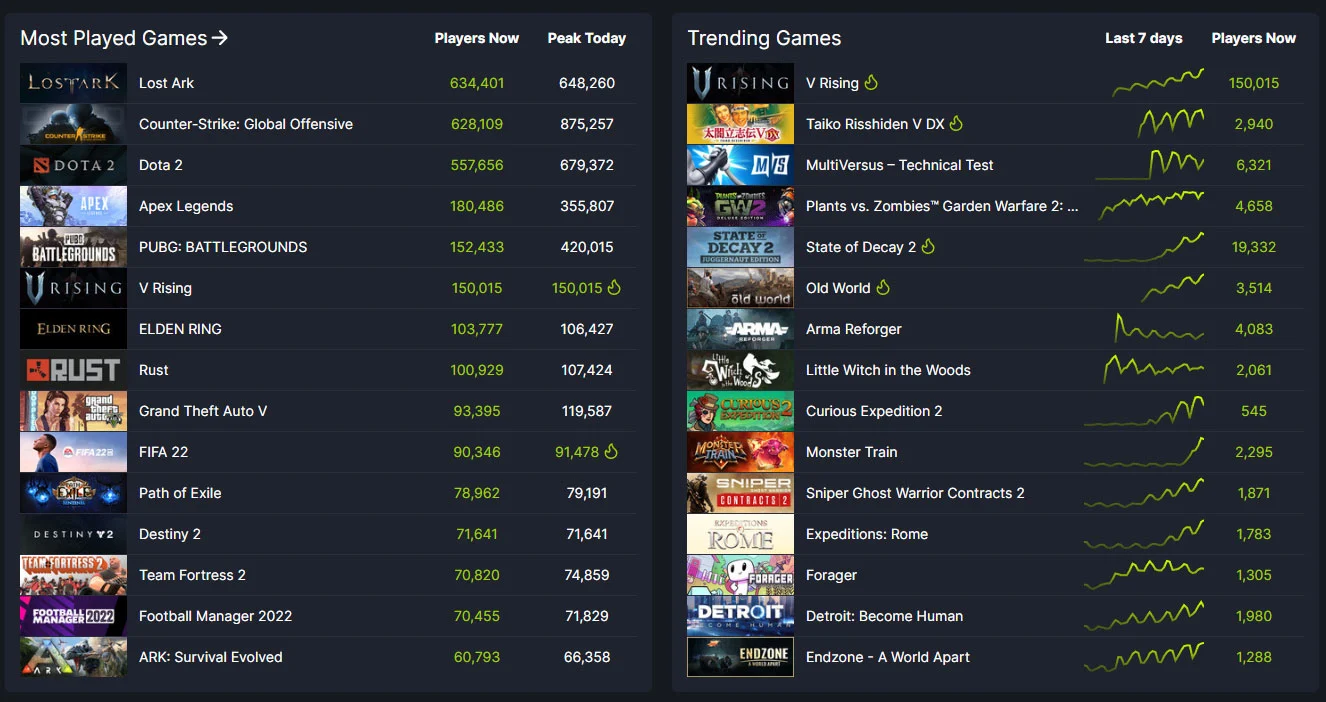Image resolution: width=1326 pixels, height=702 pixels.
Task: Click V Rising thumbnail in Trending Games
Action: (741, 83)
